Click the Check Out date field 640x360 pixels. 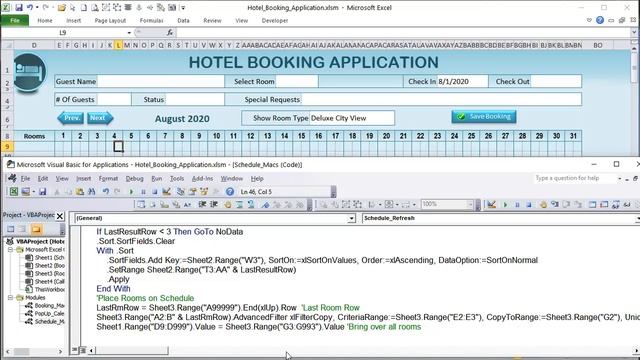(556, 81)
